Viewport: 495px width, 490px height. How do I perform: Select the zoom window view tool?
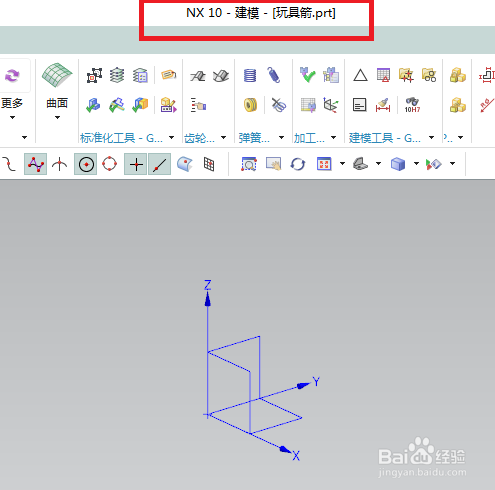(x=249, y=164)
